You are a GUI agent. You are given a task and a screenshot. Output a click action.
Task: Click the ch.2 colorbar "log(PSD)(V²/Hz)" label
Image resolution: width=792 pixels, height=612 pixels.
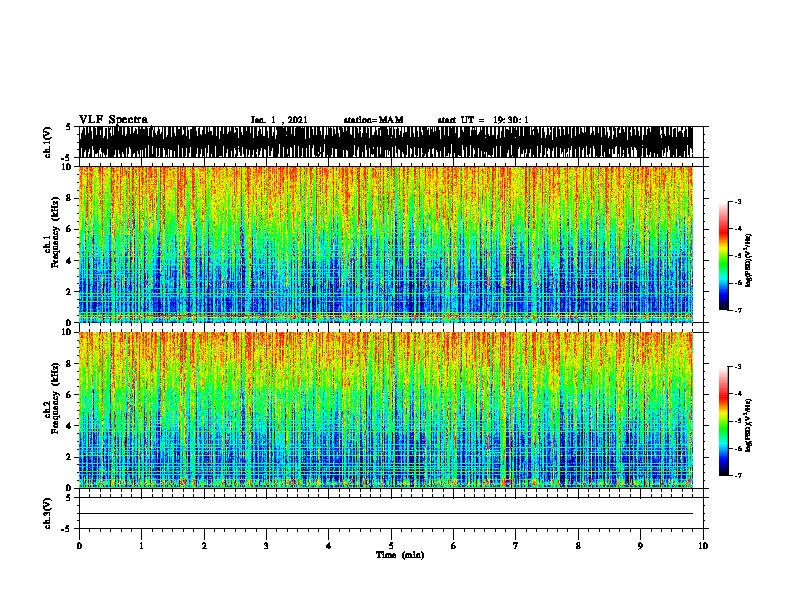click(x=749, y=425)
